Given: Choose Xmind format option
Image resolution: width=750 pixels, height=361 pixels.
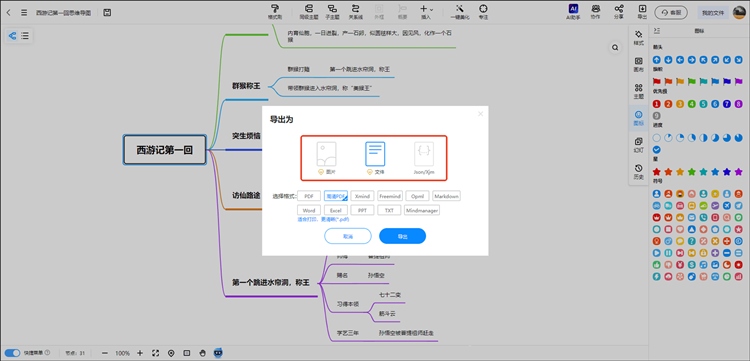Looking at the screenshot, I should [362, 196].
